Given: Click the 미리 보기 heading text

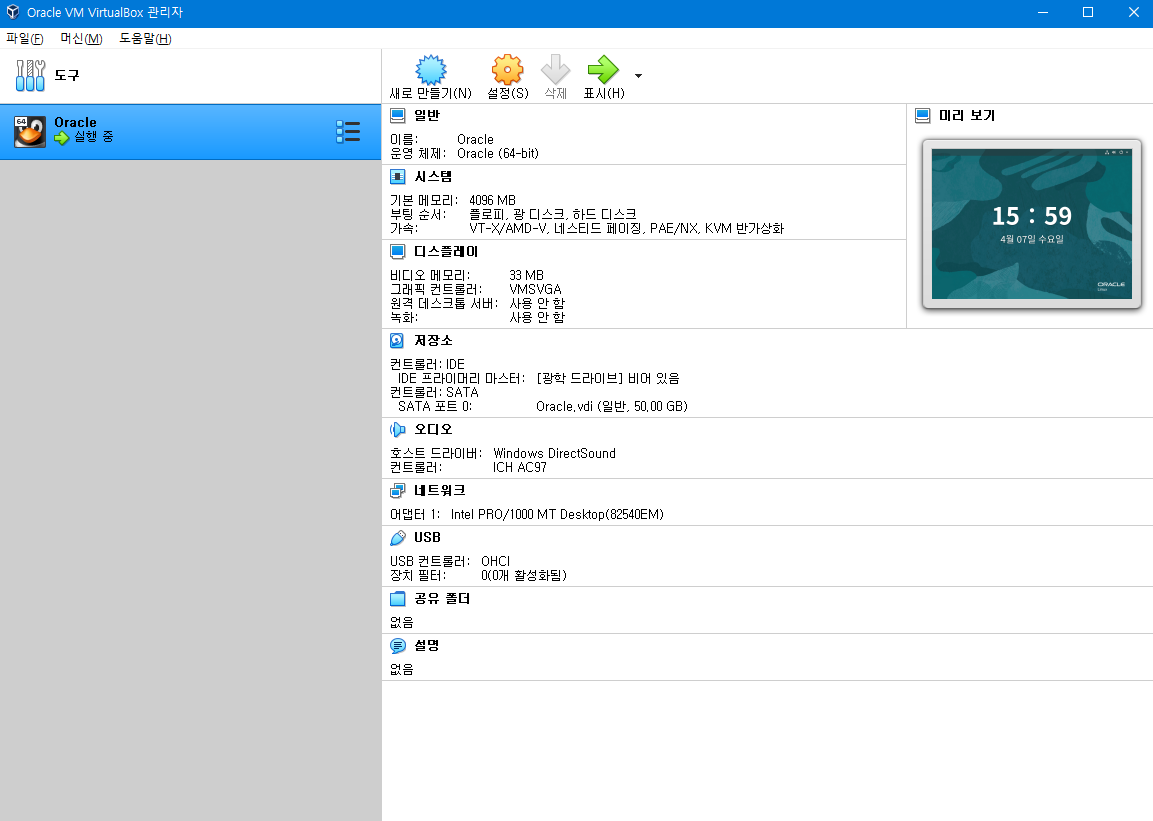Looking at the screenshot, I should (x=967, y=115).
